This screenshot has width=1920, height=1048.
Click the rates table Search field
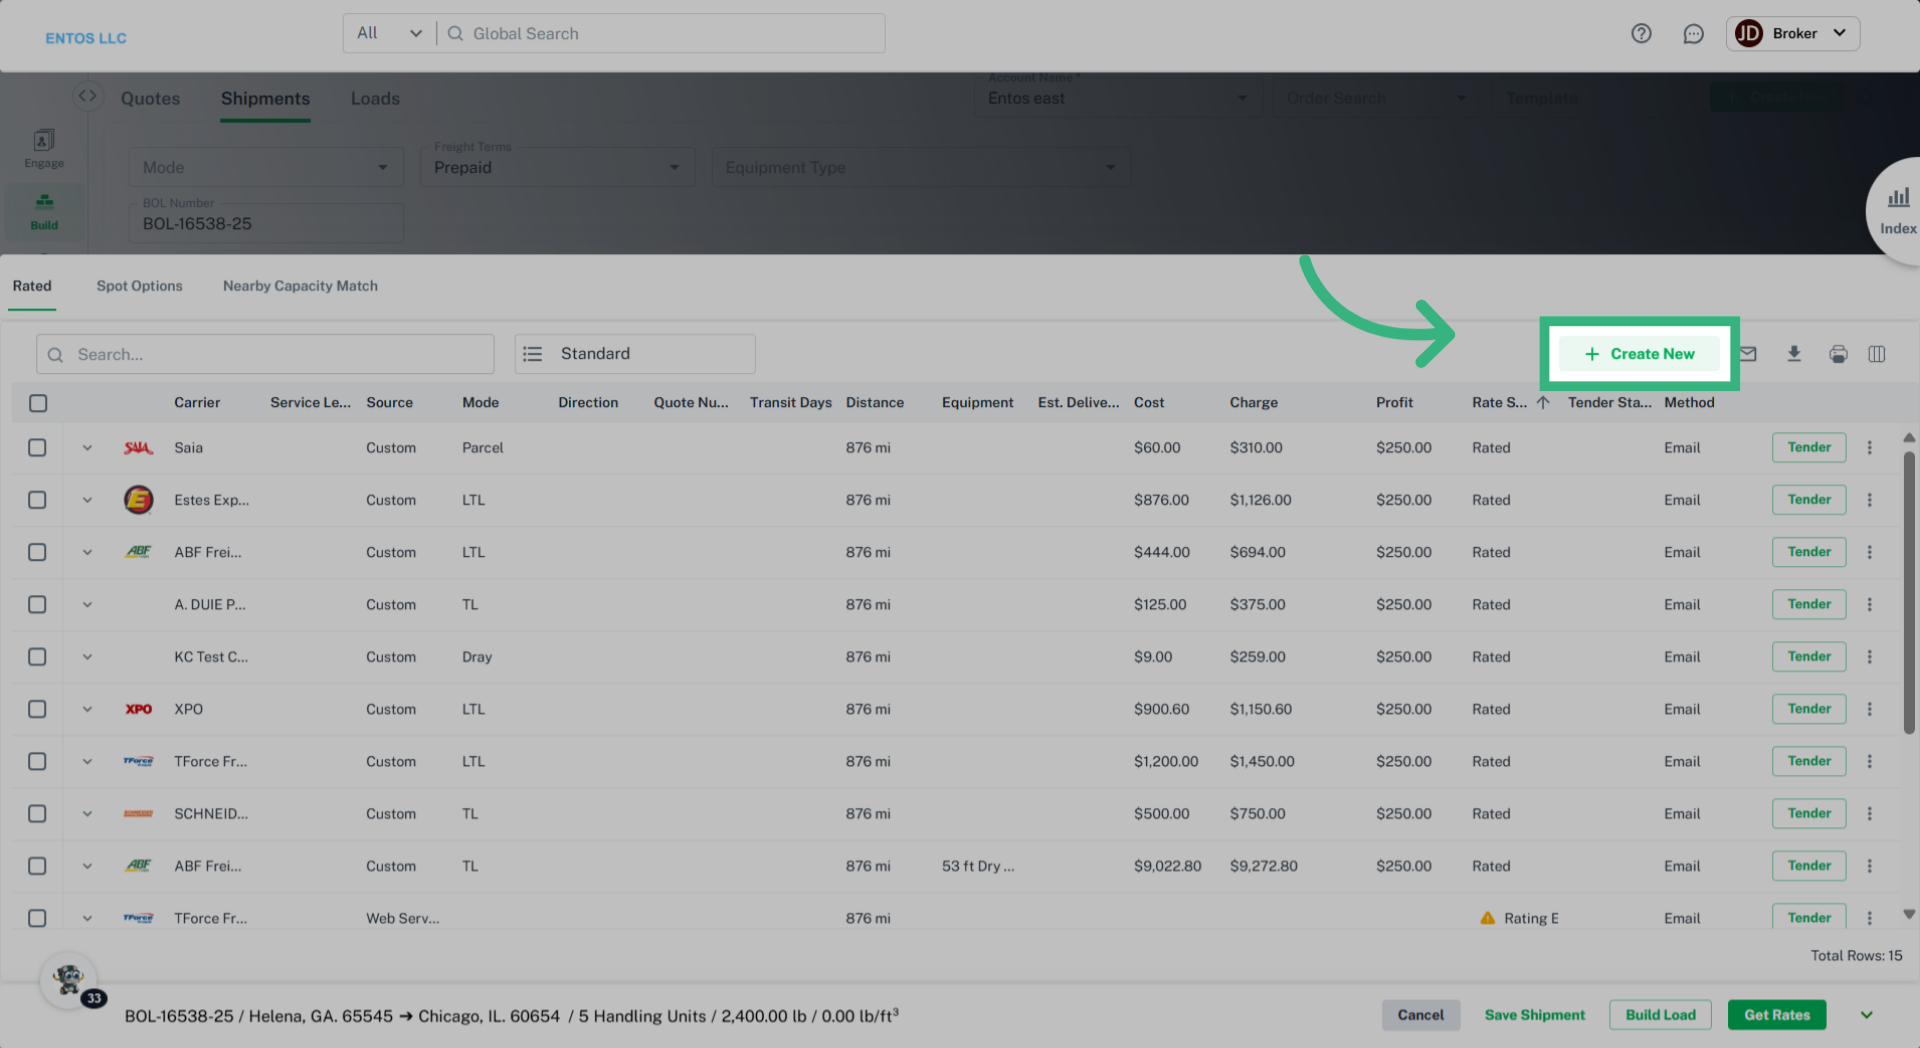pos(265,355)
